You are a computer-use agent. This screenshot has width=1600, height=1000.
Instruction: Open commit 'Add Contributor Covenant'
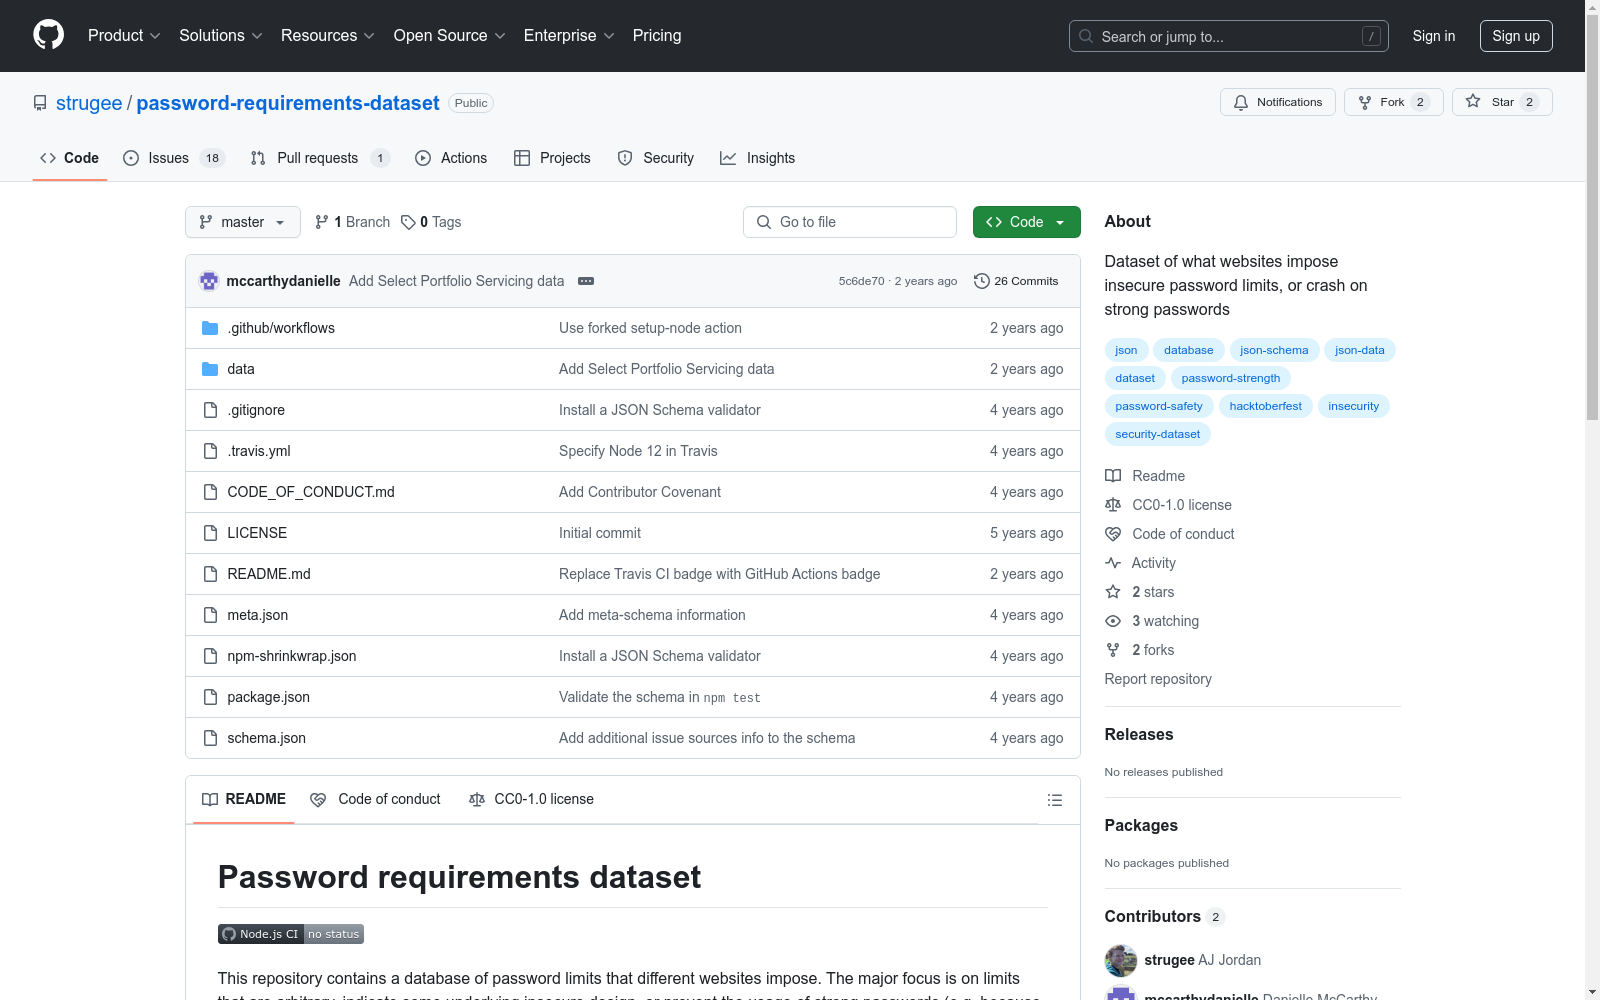(x=640, y=492)
